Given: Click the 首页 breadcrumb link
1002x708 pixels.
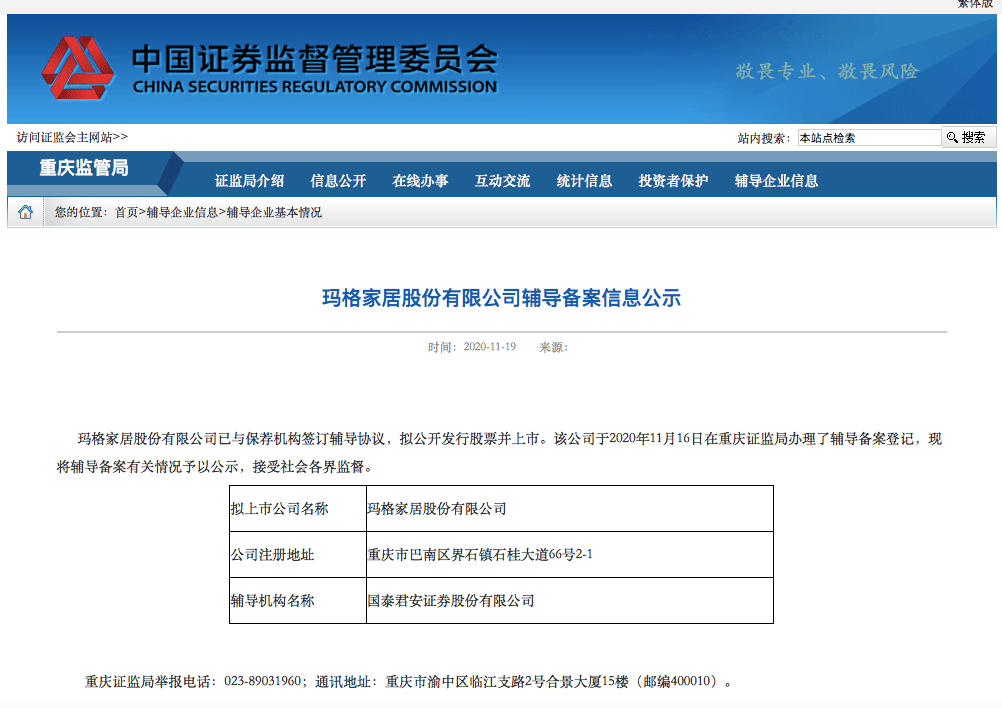Looking at the screenshot, I should click(126, 213).
